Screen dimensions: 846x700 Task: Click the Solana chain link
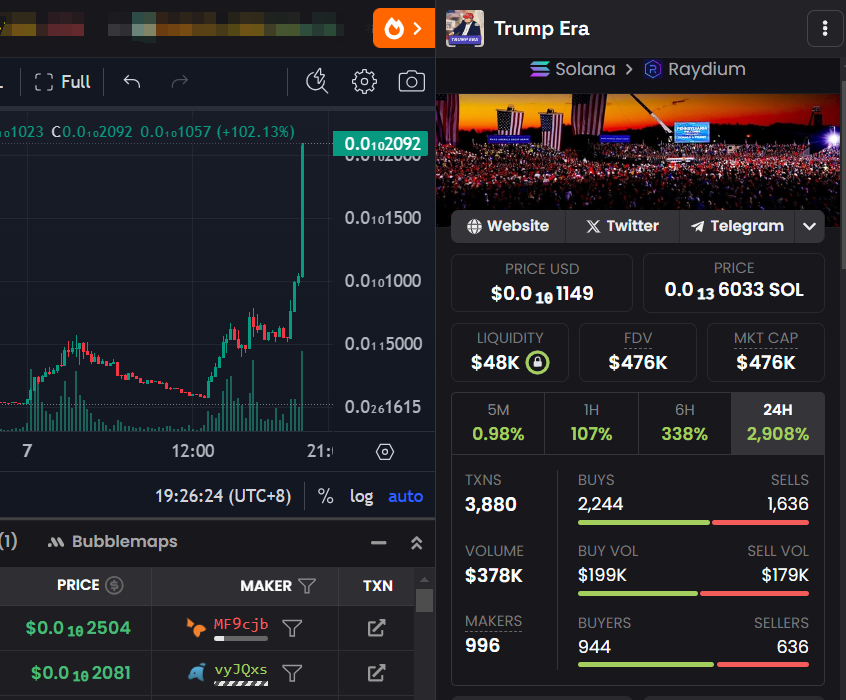(572, 69)
